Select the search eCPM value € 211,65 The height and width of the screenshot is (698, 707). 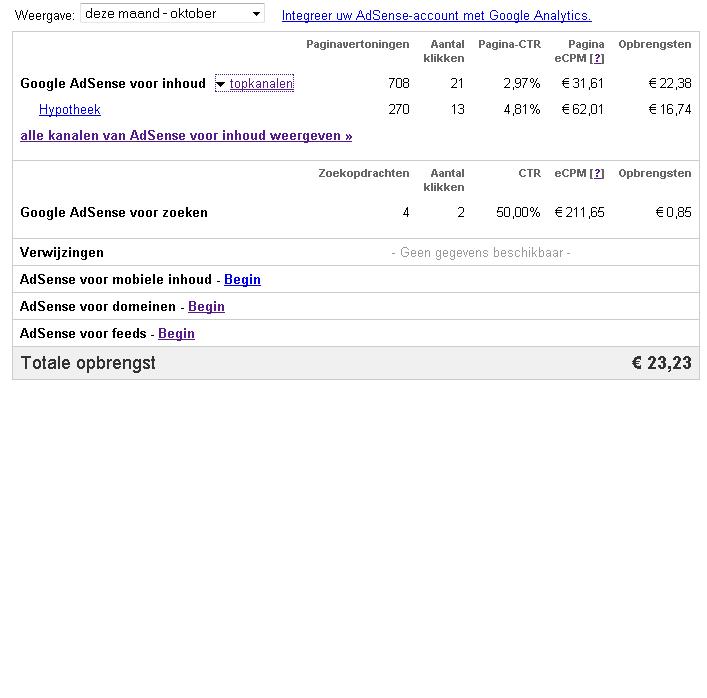579,212
